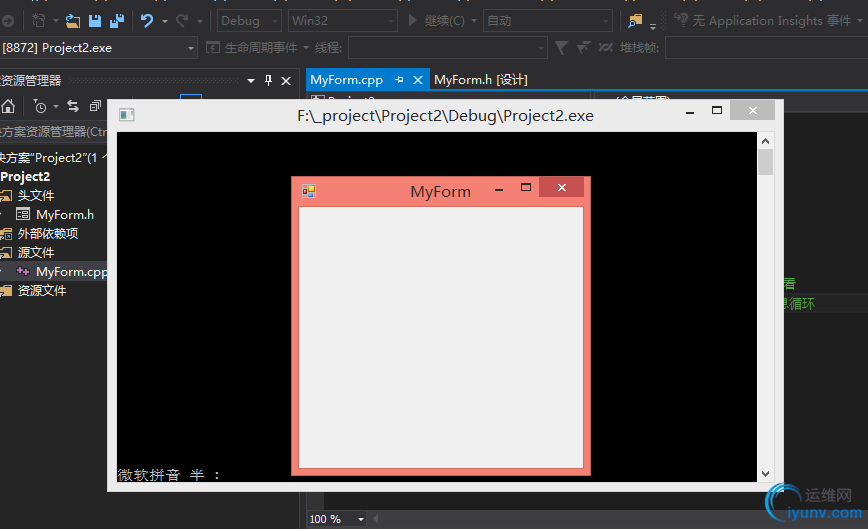Click the collapse all icon in Solution Explorer

coord(96,106)
